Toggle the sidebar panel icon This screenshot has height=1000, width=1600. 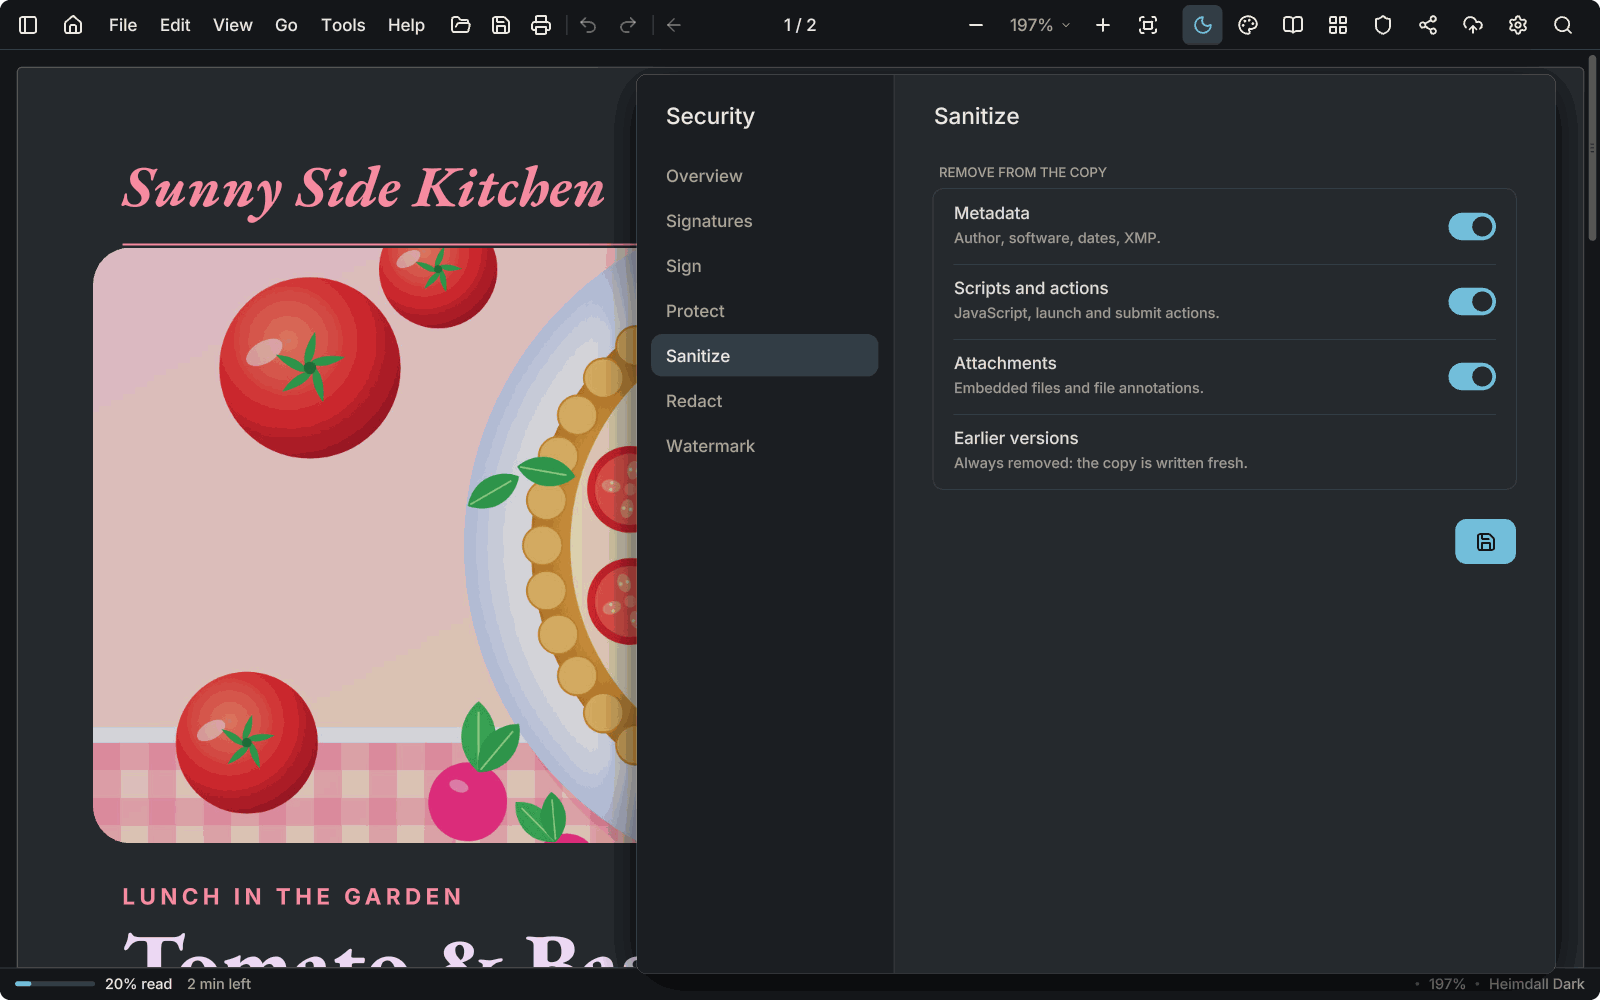(x=28, y=25)
